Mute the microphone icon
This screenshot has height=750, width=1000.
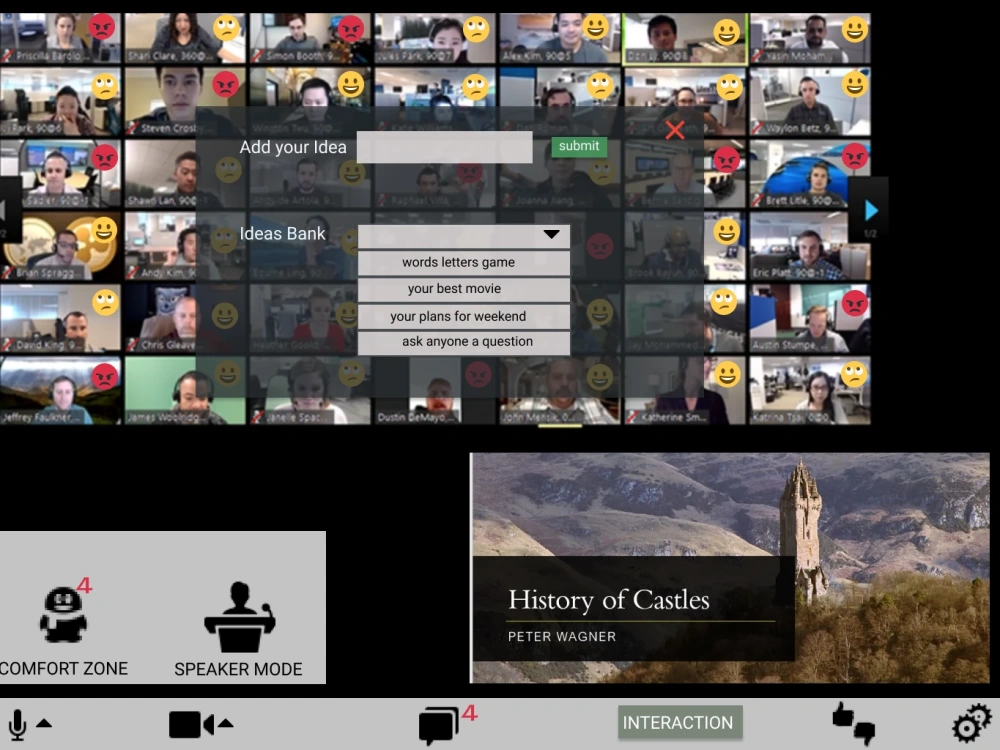[x=18, y=724]
